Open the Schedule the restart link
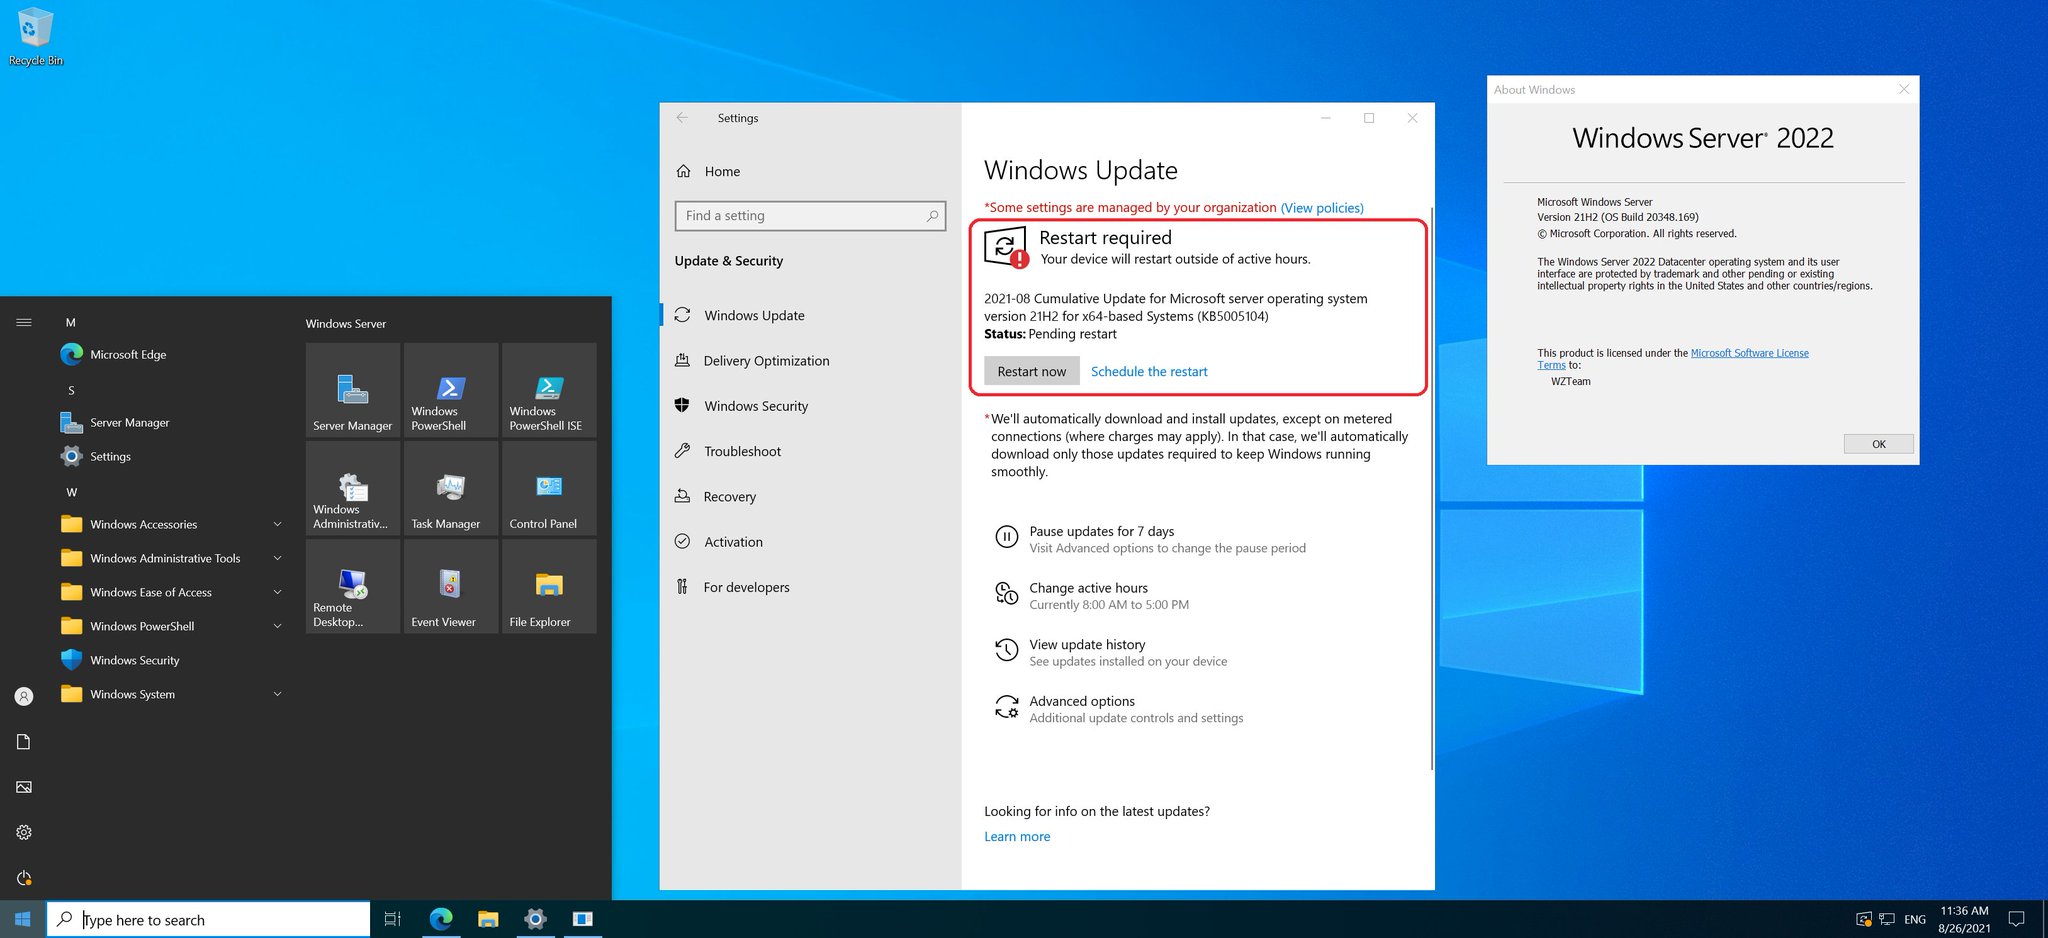Image resolution: width=2048 pixels, height=938 pixels. tap(1149, 371)
